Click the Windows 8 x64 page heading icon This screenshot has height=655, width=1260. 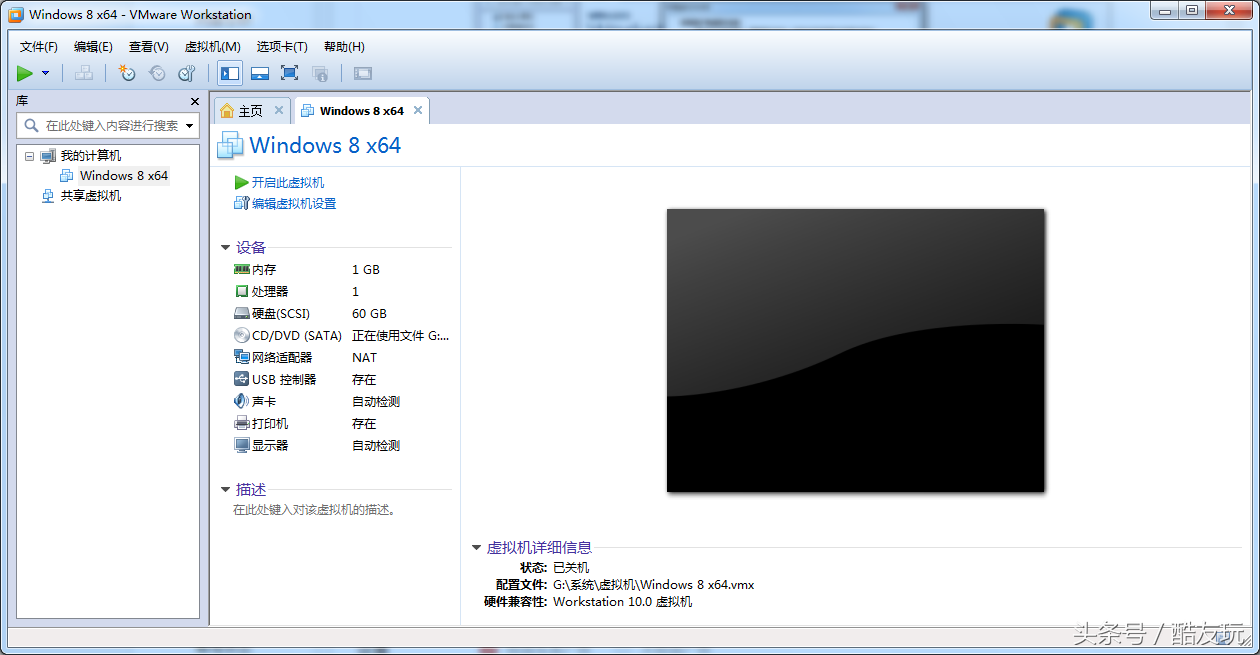coord(230,145)
